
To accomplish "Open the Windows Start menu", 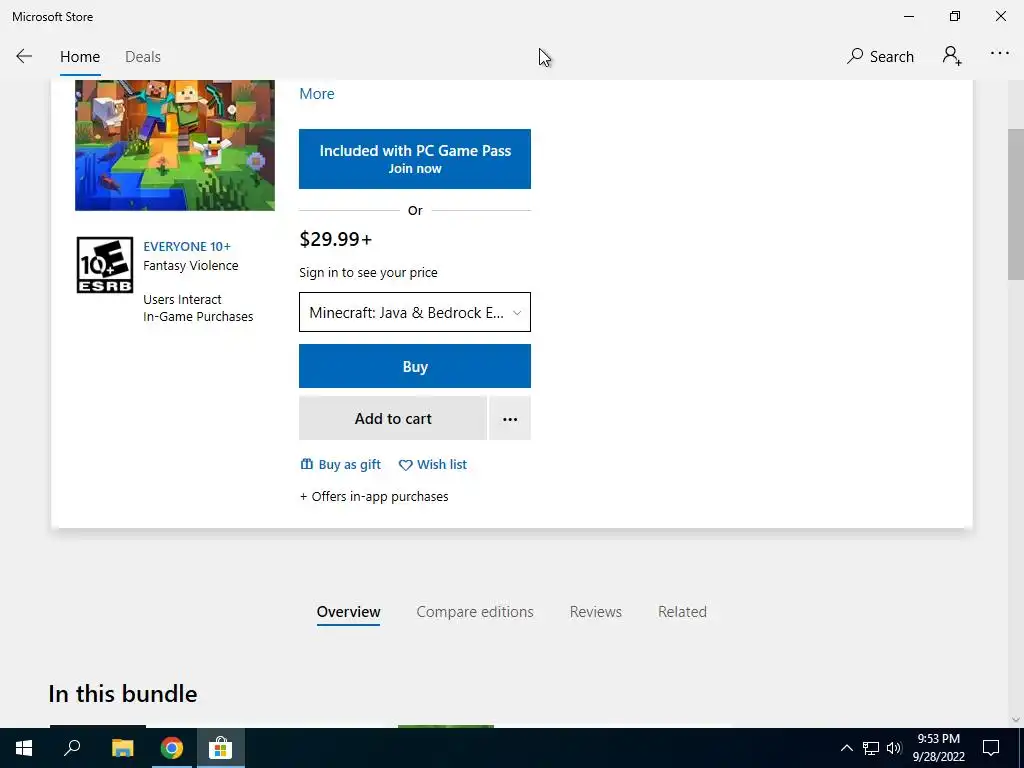I will point(24,748).
